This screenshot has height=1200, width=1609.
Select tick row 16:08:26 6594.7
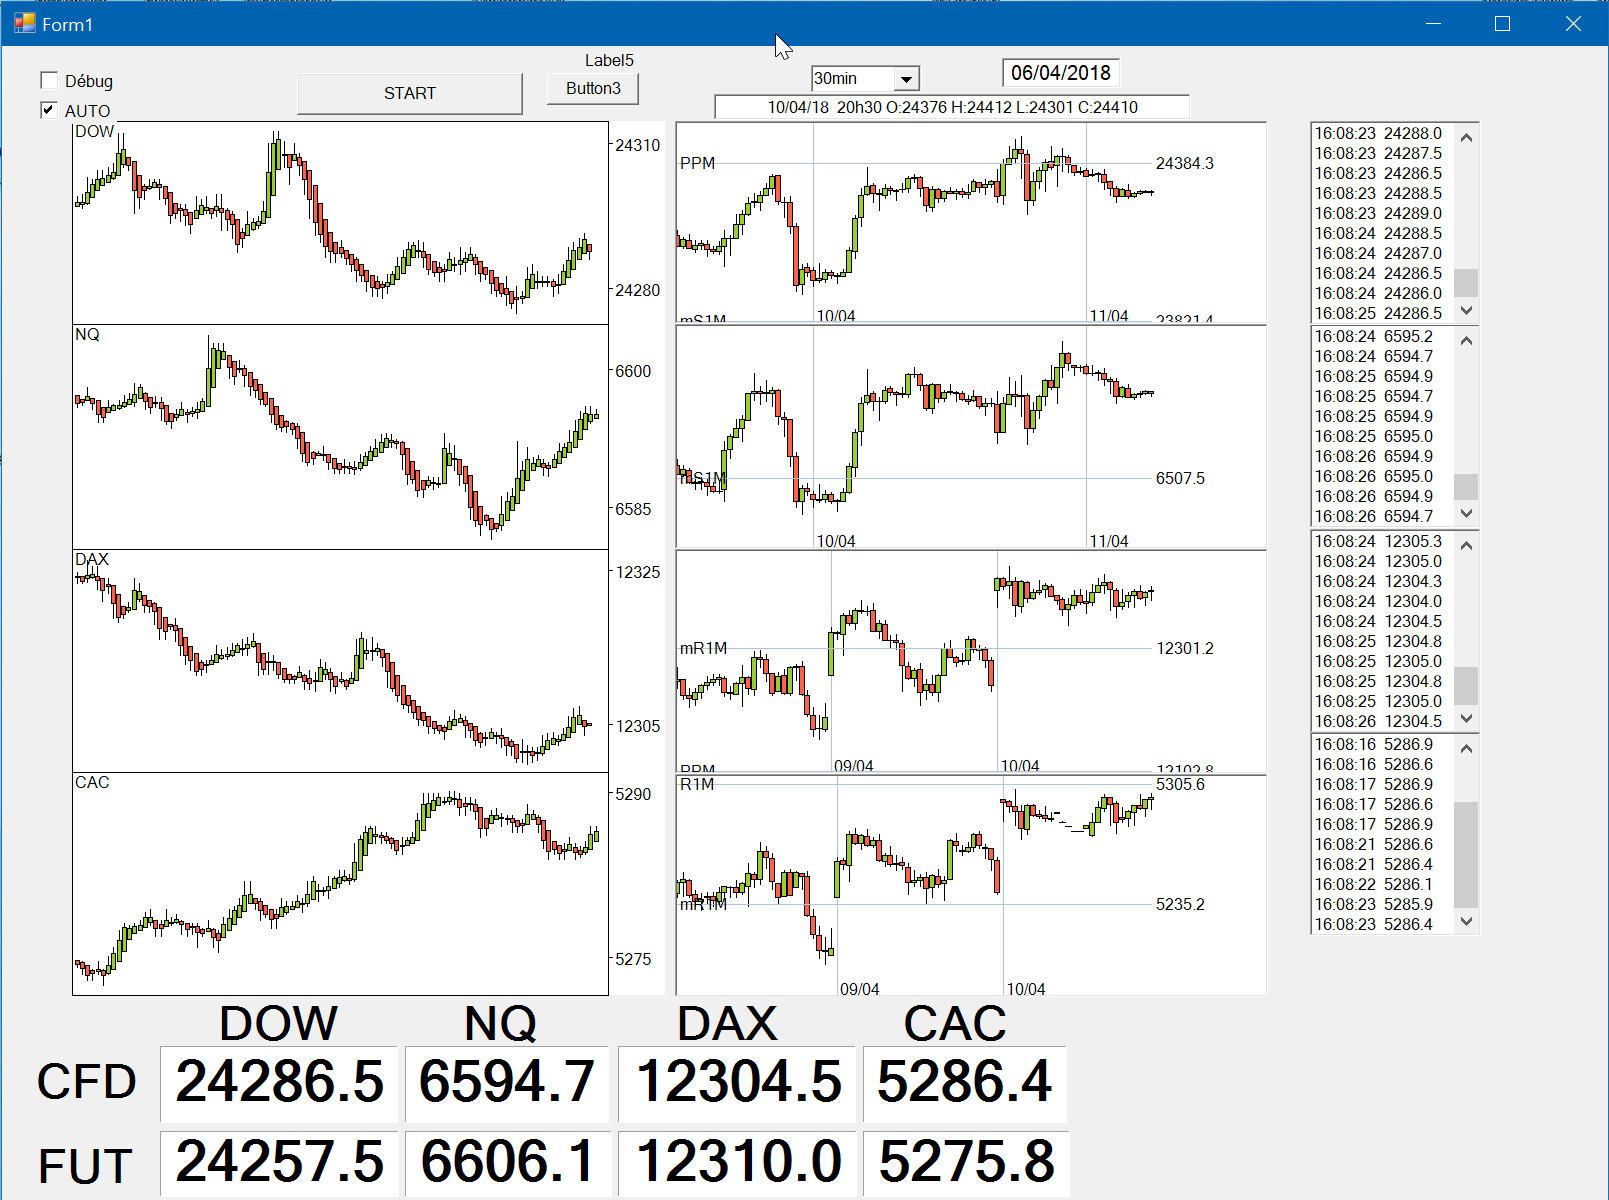pyautogui.click(x=1382, y=516)
